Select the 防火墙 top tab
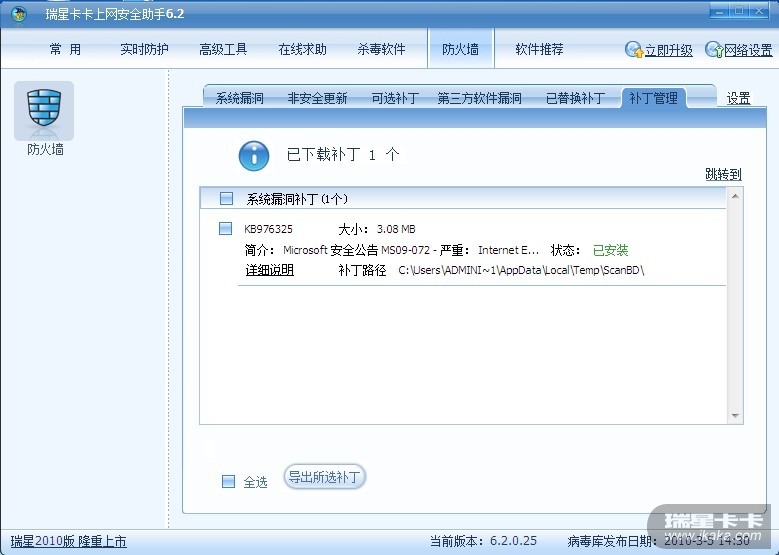 [461, 49]
